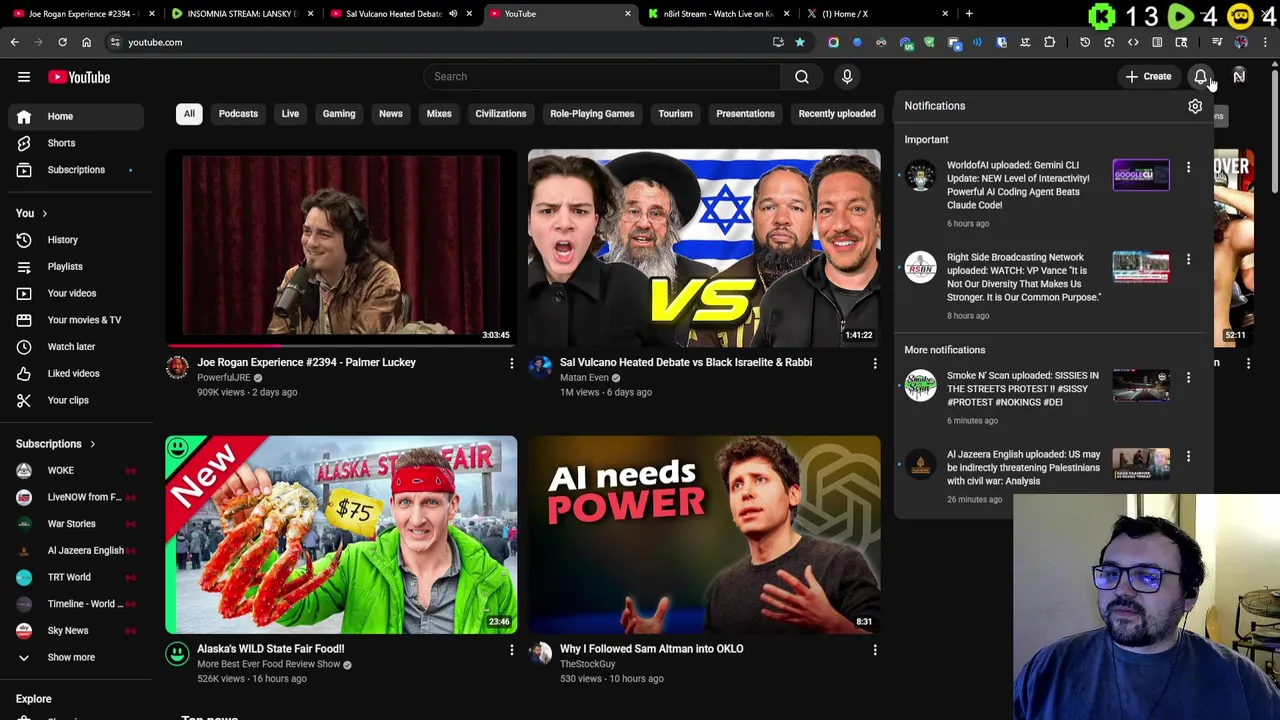Open WOKE channel subscription

point(76,470)
